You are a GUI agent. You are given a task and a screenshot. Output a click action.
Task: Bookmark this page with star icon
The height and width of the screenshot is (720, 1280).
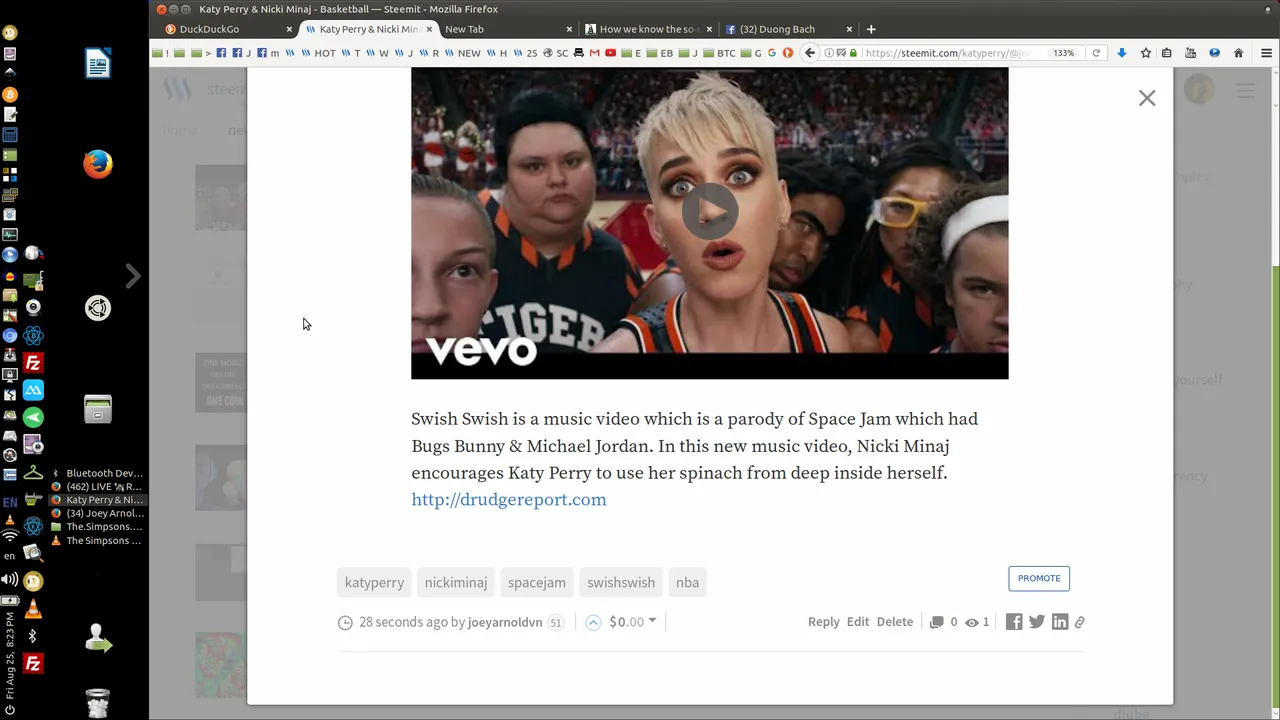click(x=1146, y=53)
